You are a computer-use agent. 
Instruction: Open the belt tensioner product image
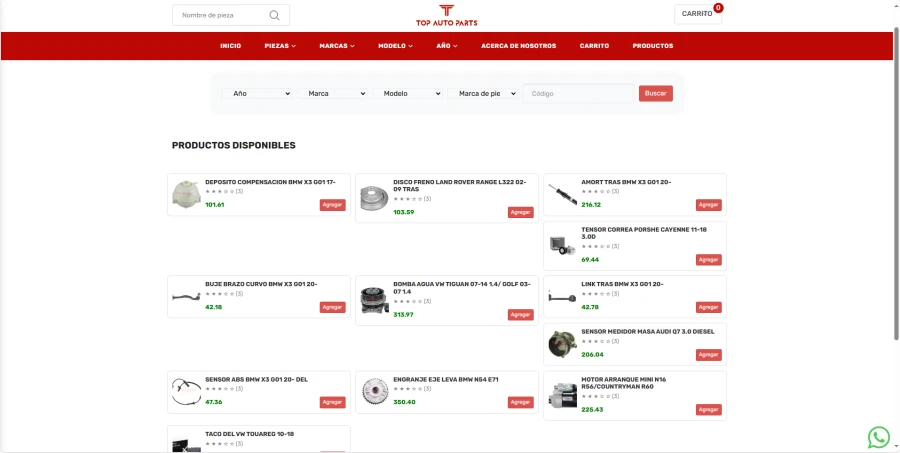coord(562,246)
